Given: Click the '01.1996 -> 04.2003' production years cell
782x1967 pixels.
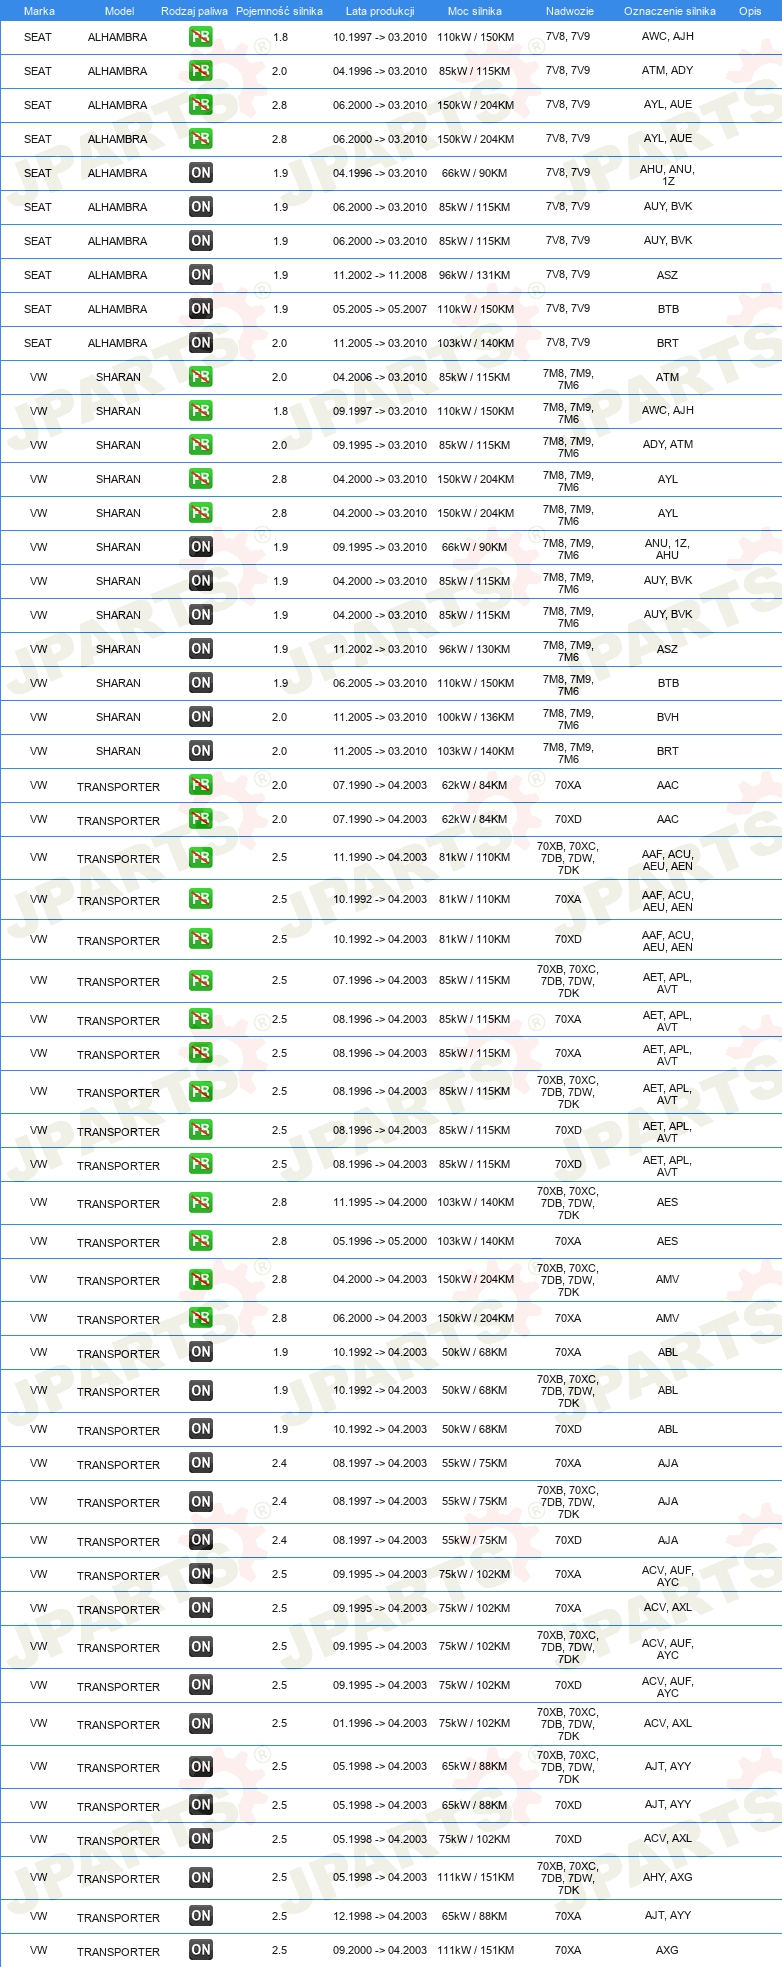Looking at the screenshot, I should pos(380,1723).
